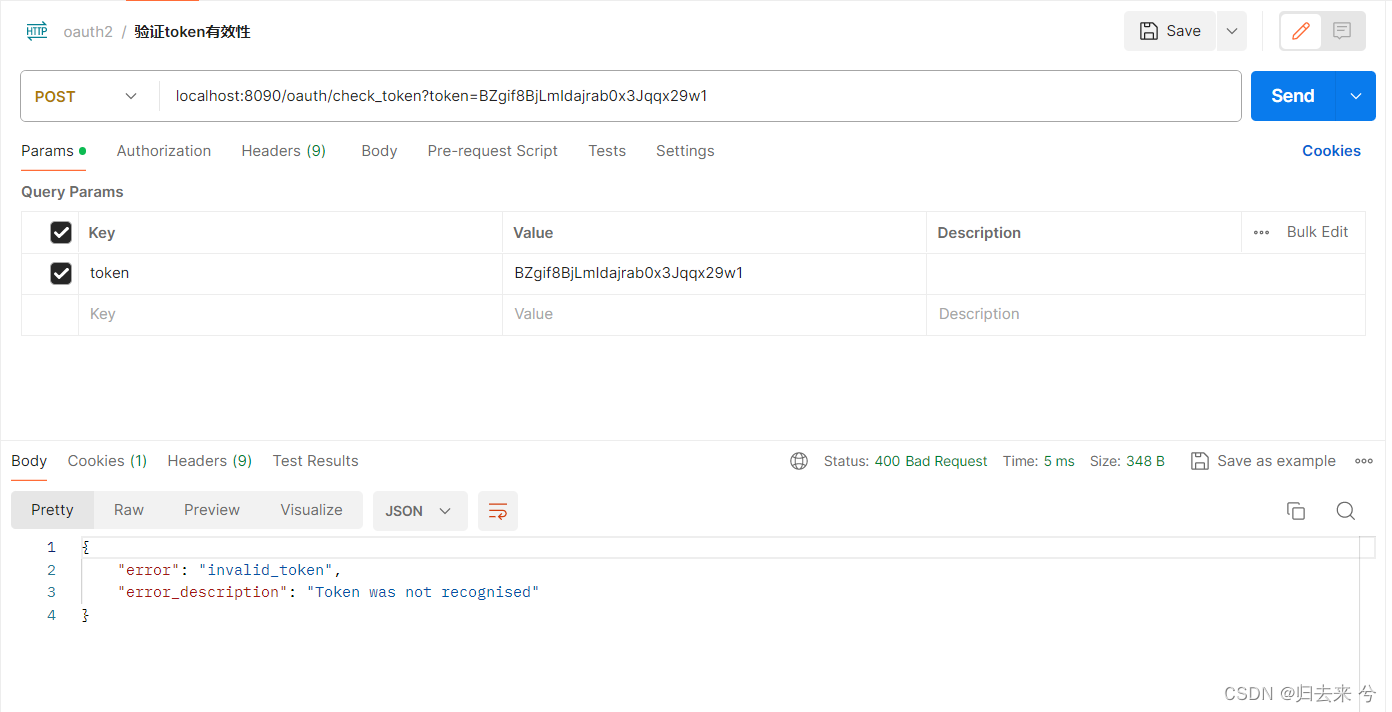Expand the Send button dropdown arrow
1392x712 pixels.
coord(1355,96)
